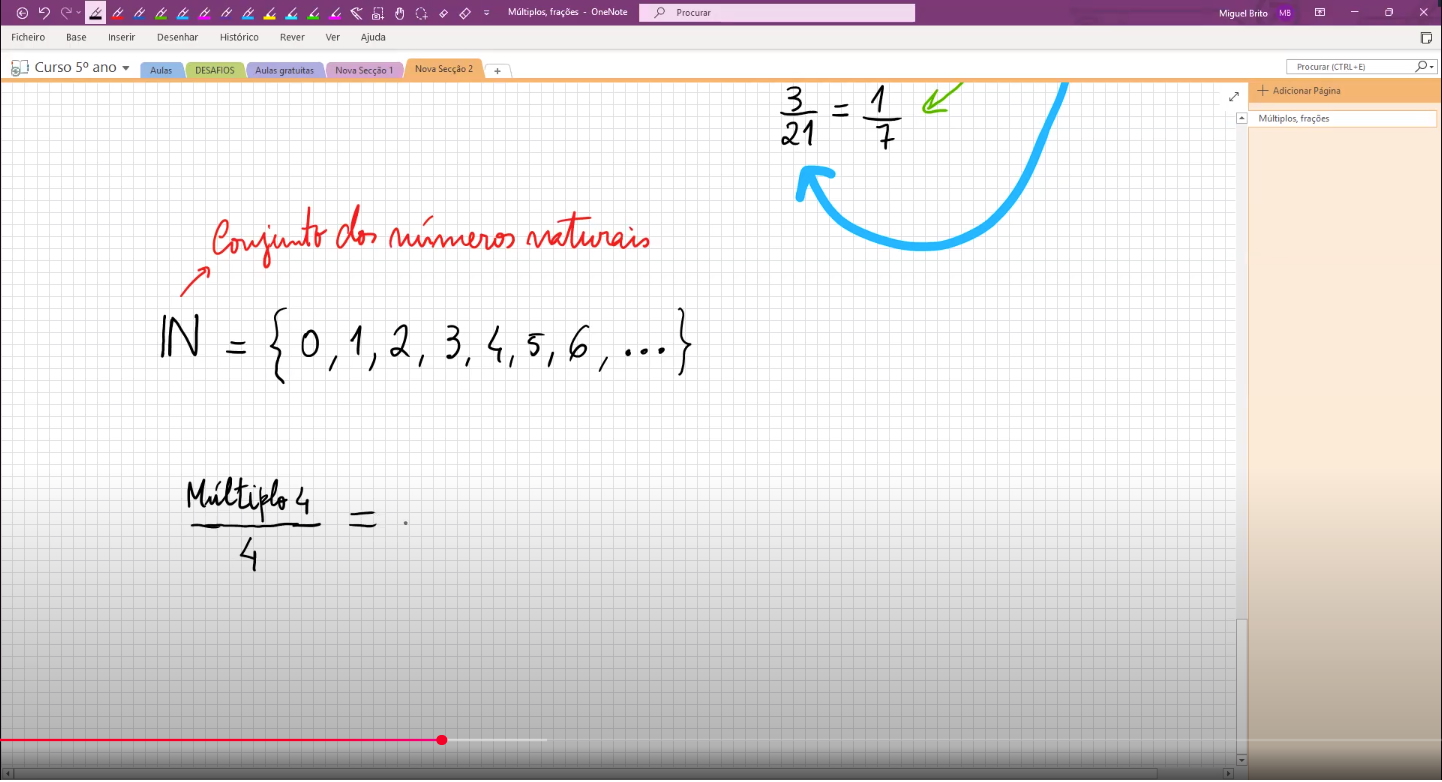Open the Ver ribbon tab

pyautogui.click(x=333, y=37)
